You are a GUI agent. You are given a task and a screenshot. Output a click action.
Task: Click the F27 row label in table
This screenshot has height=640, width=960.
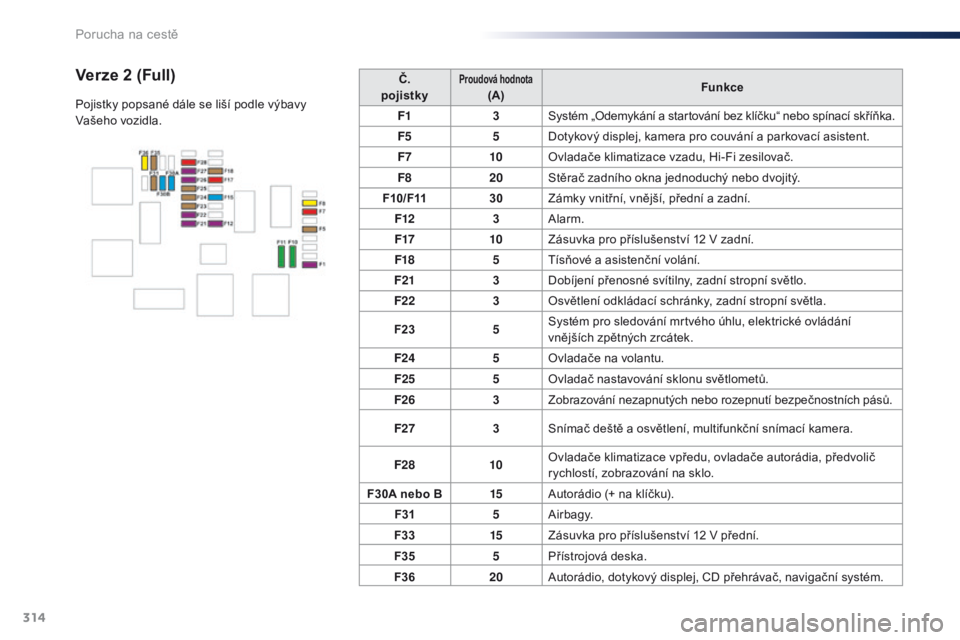tap(405, 428)
